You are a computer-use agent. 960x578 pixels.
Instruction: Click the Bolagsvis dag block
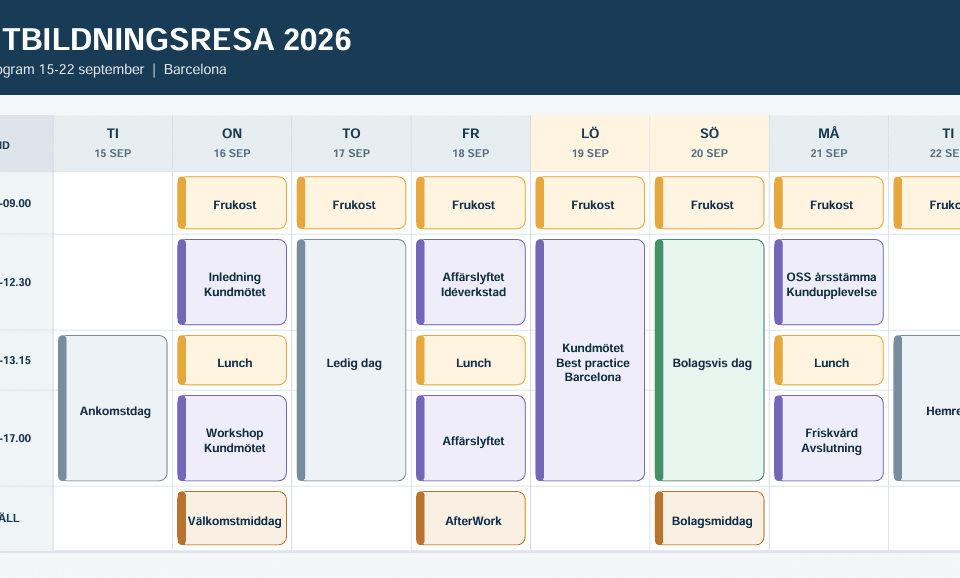(x=710, y=360)
